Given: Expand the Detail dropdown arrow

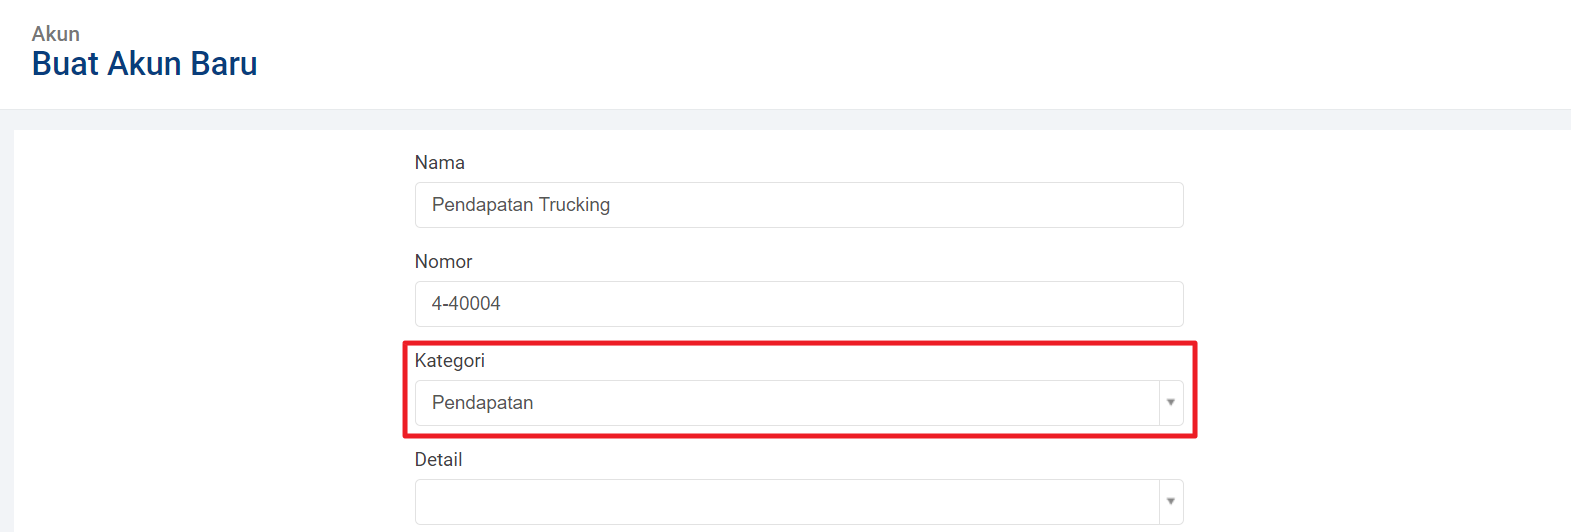Looking at the screenshot, I should pyautogui.click(x=1170, y=502).
